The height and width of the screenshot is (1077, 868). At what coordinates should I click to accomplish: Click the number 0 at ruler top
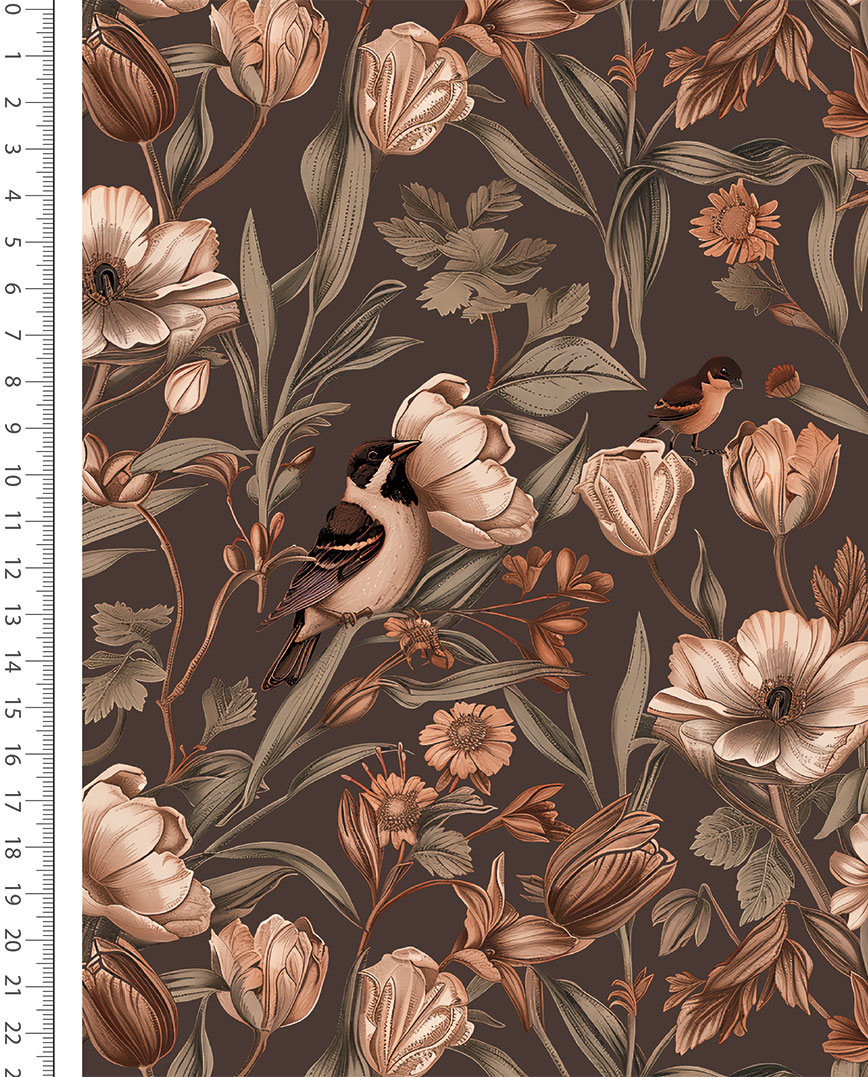click(13, 12)
